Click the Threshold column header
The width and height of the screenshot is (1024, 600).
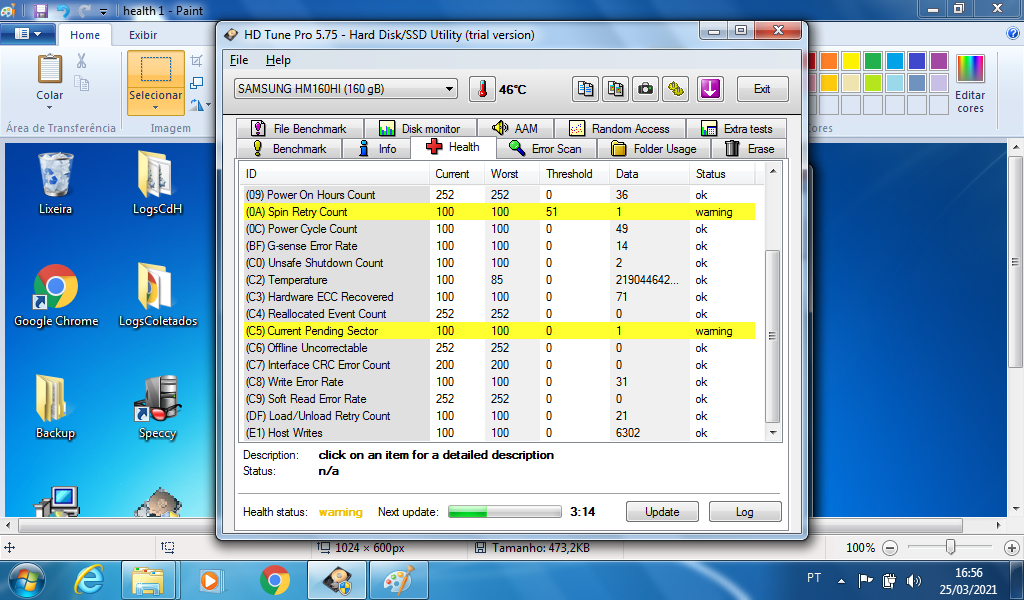tap(569, 174)
